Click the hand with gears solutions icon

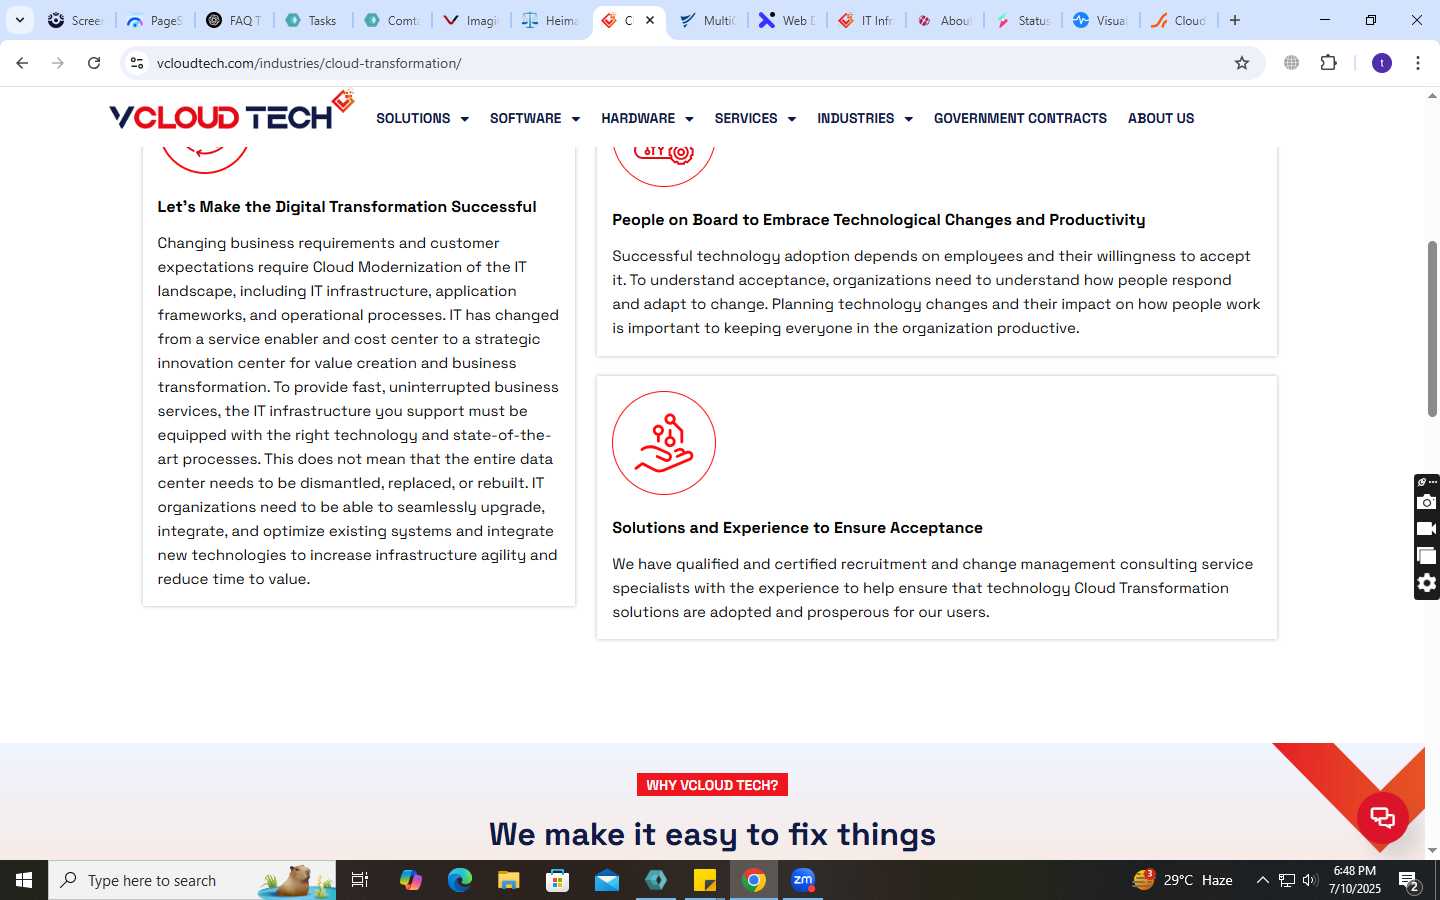pos(664,443)
